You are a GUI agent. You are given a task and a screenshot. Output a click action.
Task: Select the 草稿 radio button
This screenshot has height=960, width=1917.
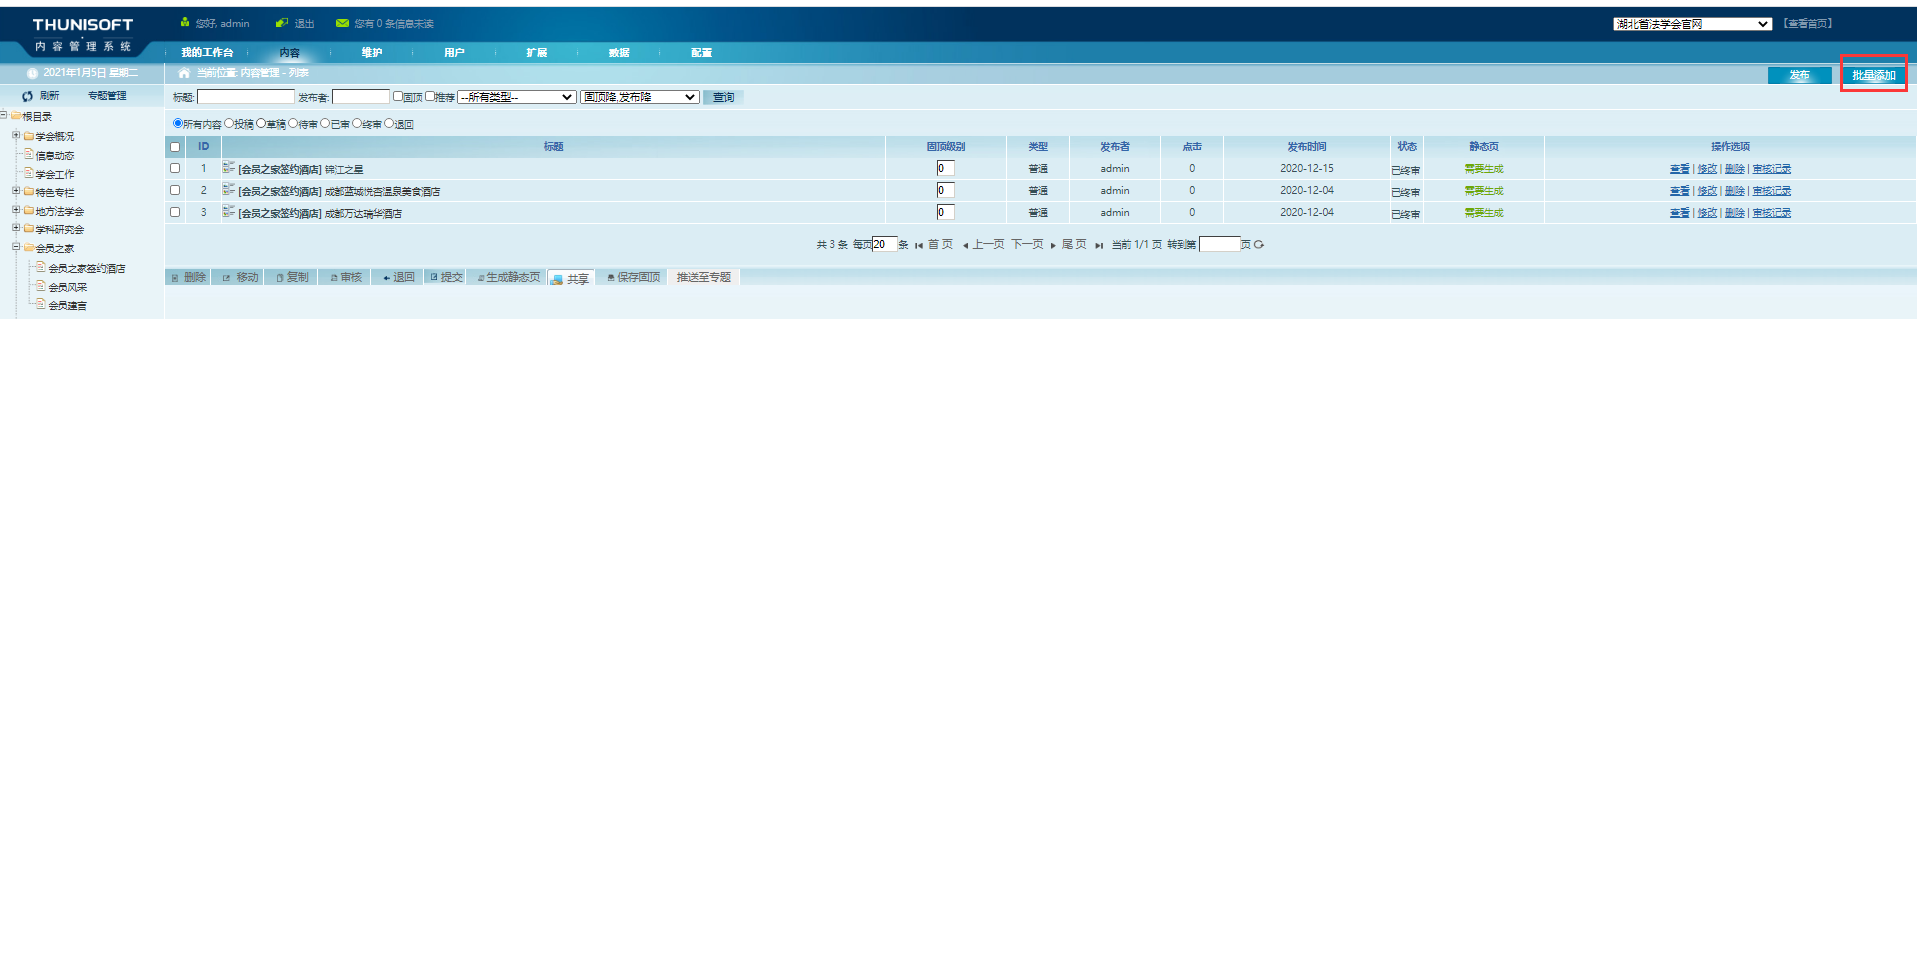pos(261,123)
